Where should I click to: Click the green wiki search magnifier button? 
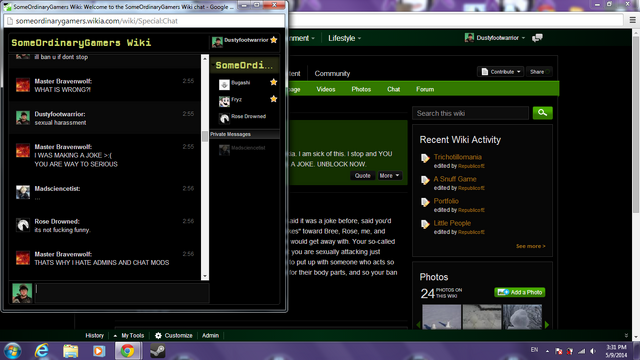click(x=542, y=113)
